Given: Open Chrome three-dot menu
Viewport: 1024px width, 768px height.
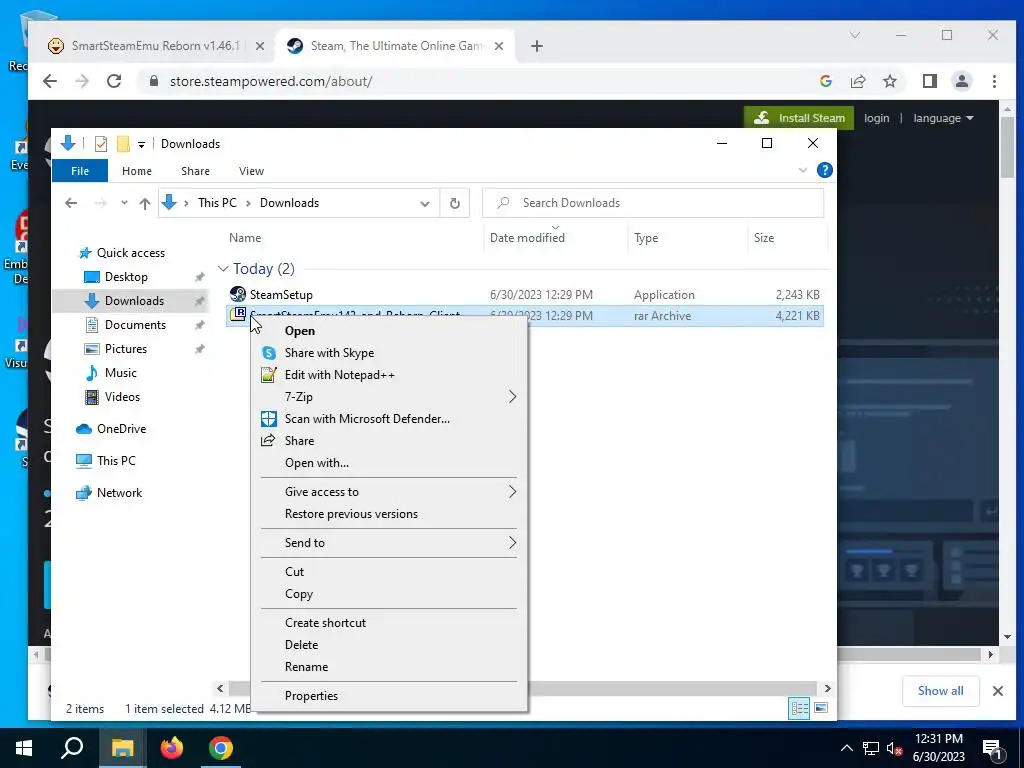Looking at the screenshot, I should click(994, 81).
